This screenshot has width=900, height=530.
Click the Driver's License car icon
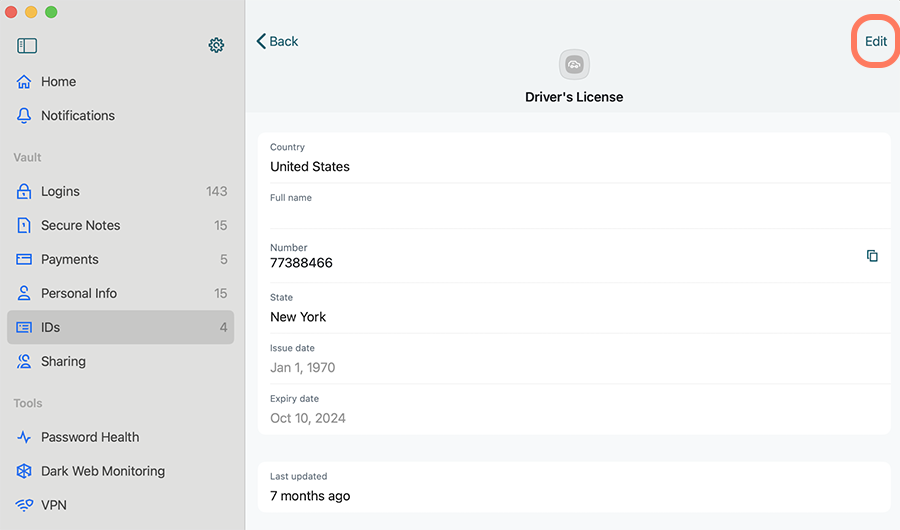coord(574,64)
